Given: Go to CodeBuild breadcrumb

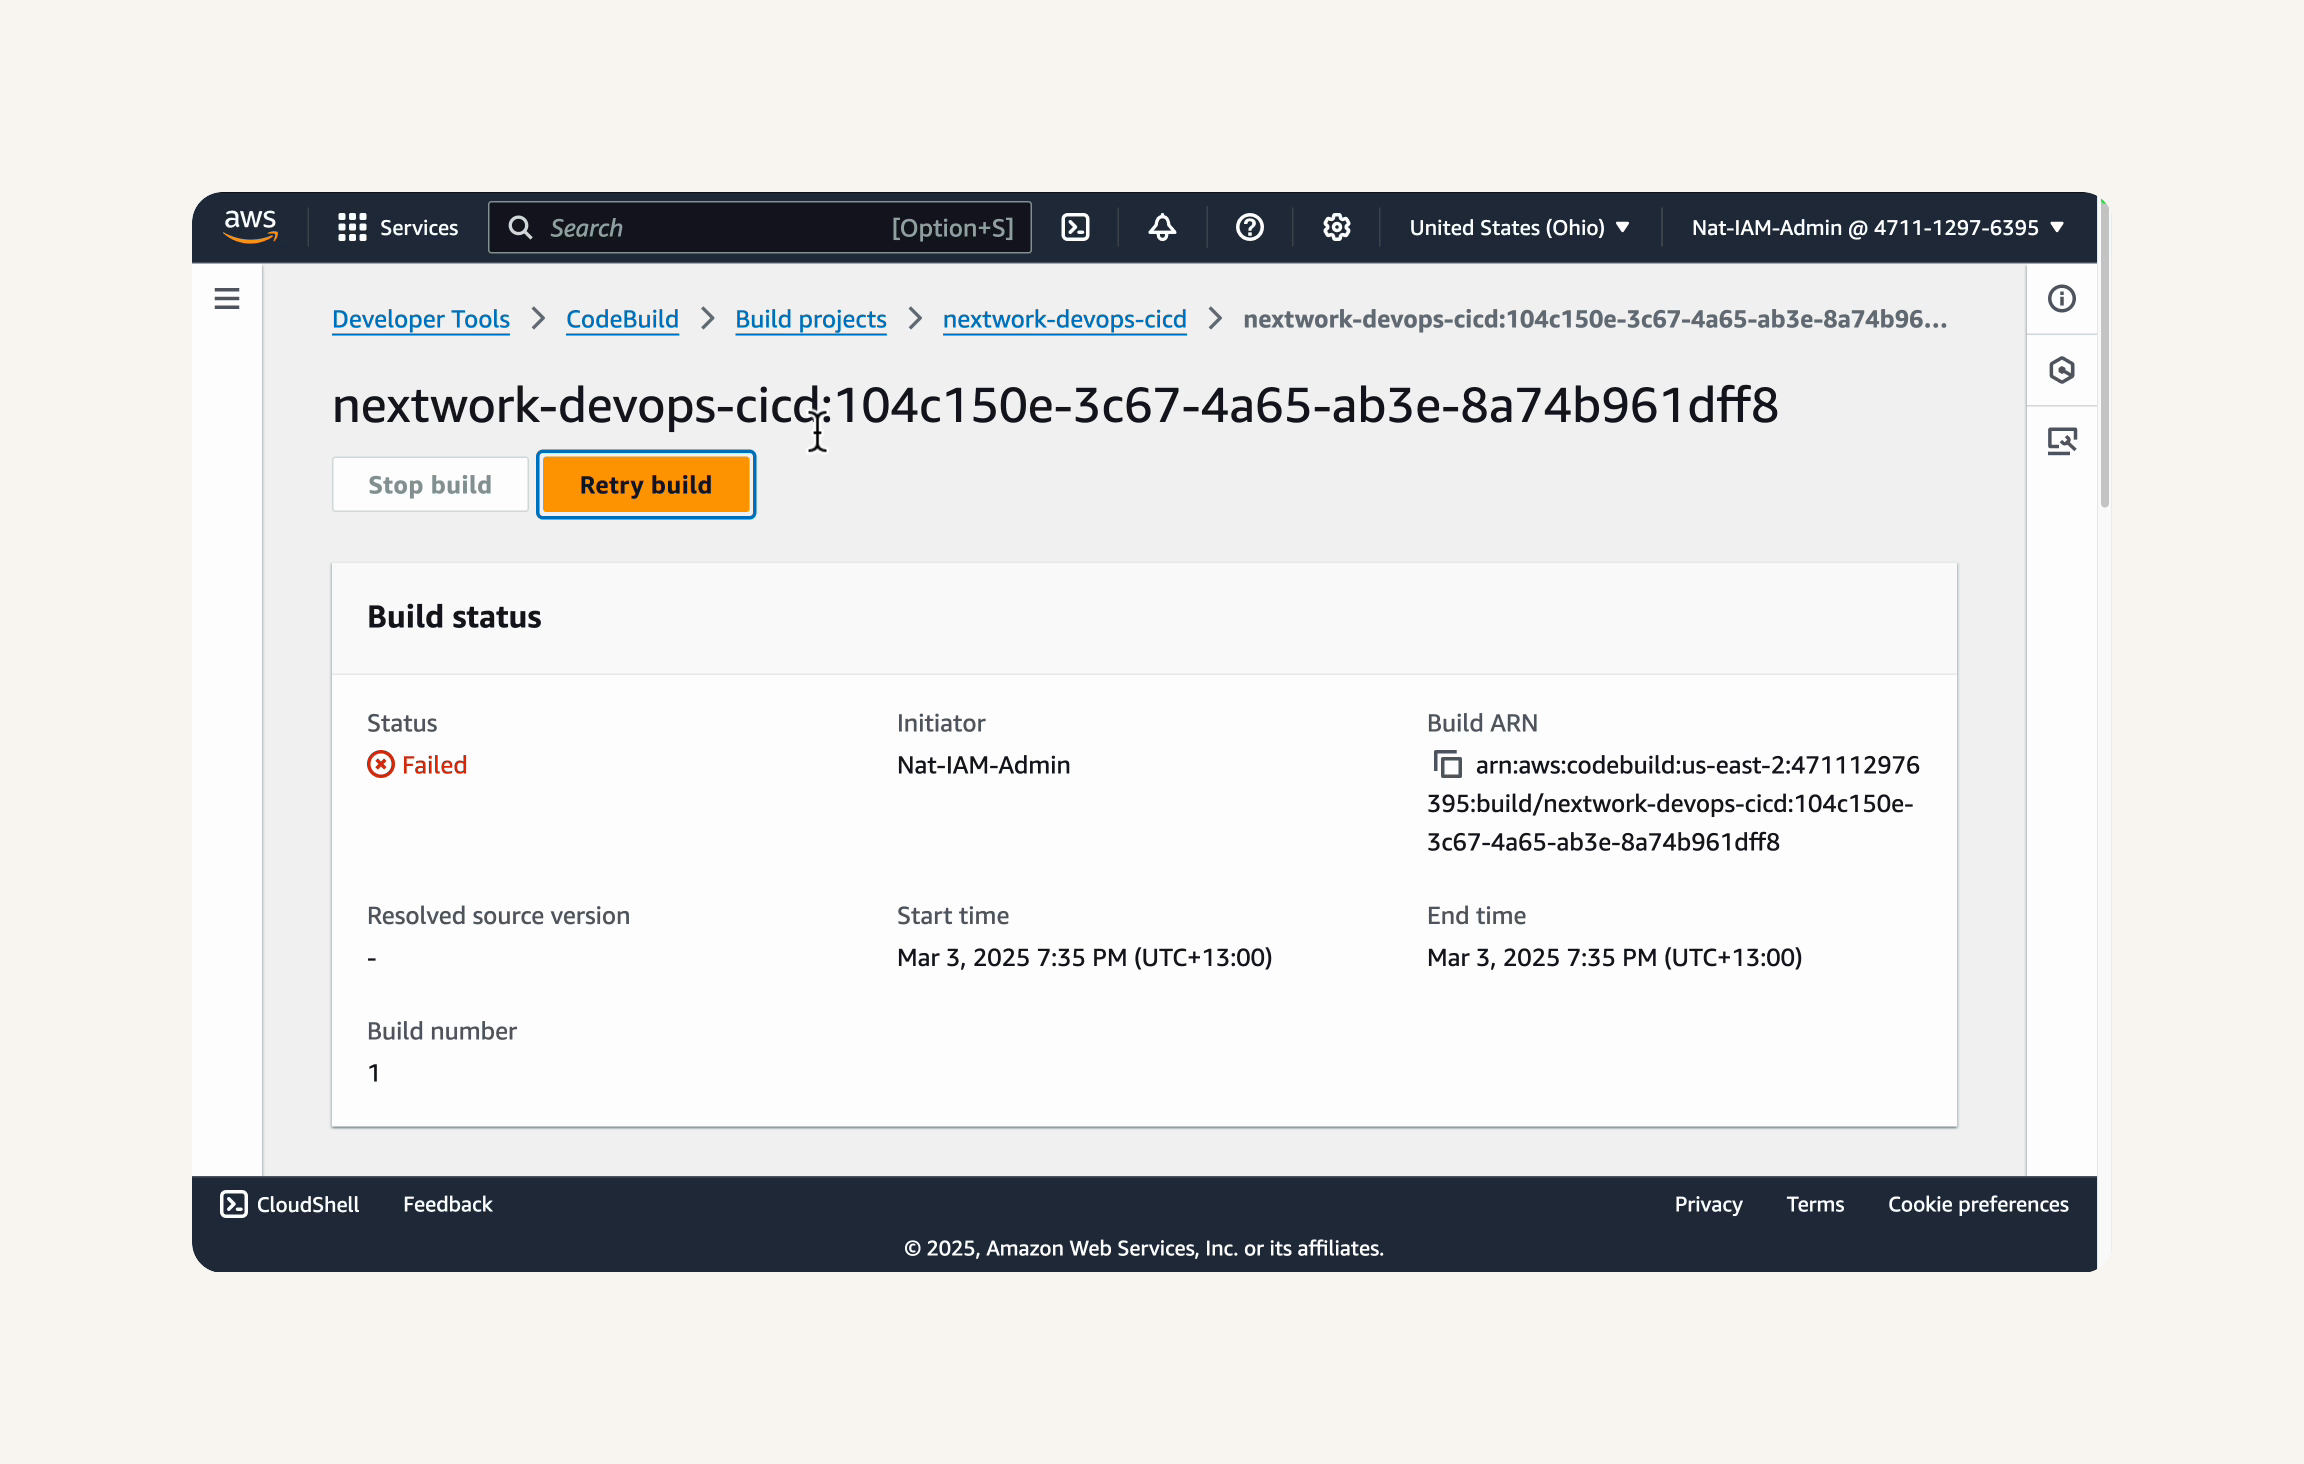Looking at the screenshot, I should (x=622, y=319).
